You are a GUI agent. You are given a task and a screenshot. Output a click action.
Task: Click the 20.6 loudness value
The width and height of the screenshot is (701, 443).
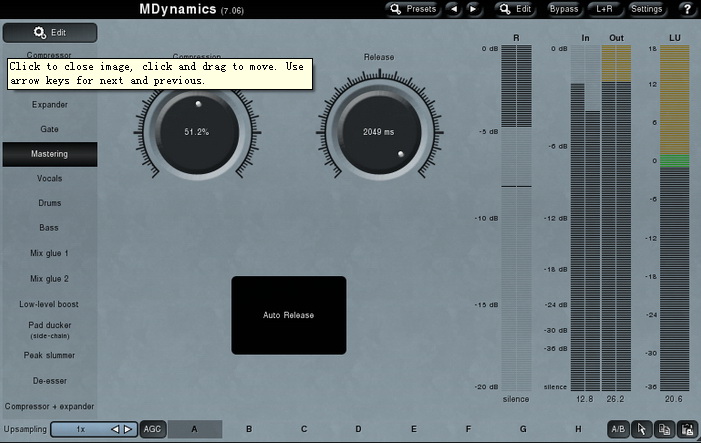coord(674,399)
